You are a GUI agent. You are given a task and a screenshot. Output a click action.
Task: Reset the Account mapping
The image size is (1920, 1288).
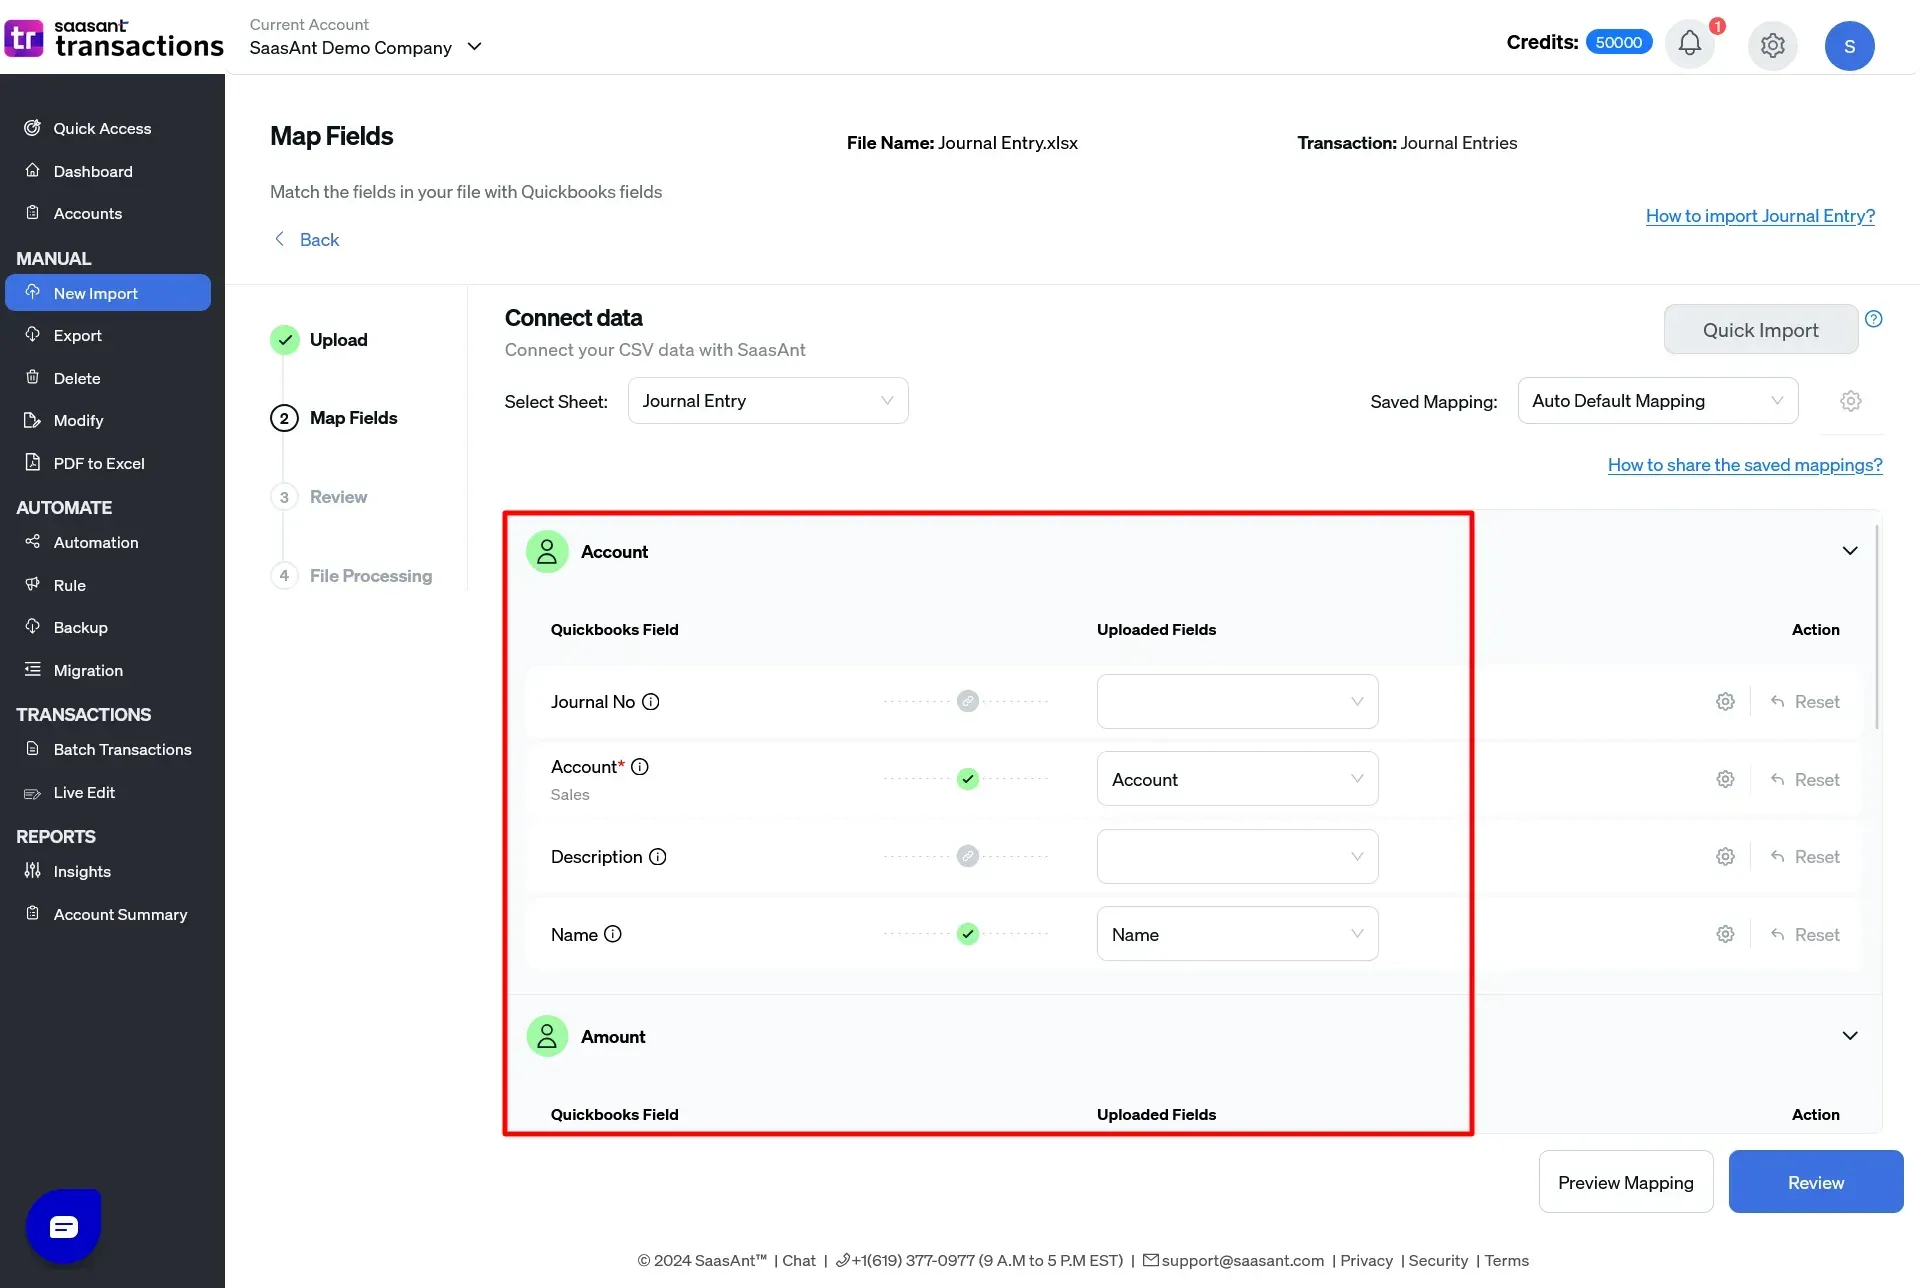pyautogui.click(x=1804, y=779)
